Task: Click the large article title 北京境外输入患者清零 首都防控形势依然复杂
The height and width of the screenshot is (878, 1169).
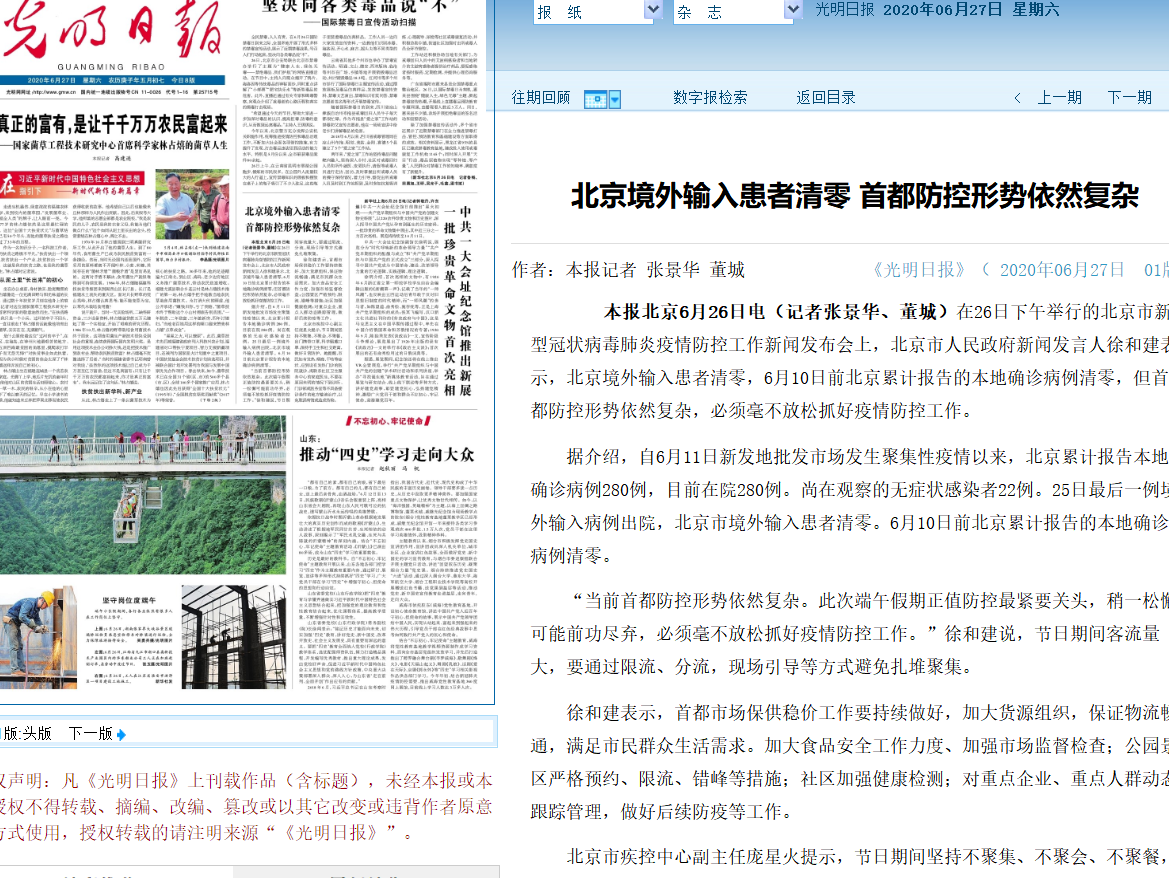Action: 854,196
